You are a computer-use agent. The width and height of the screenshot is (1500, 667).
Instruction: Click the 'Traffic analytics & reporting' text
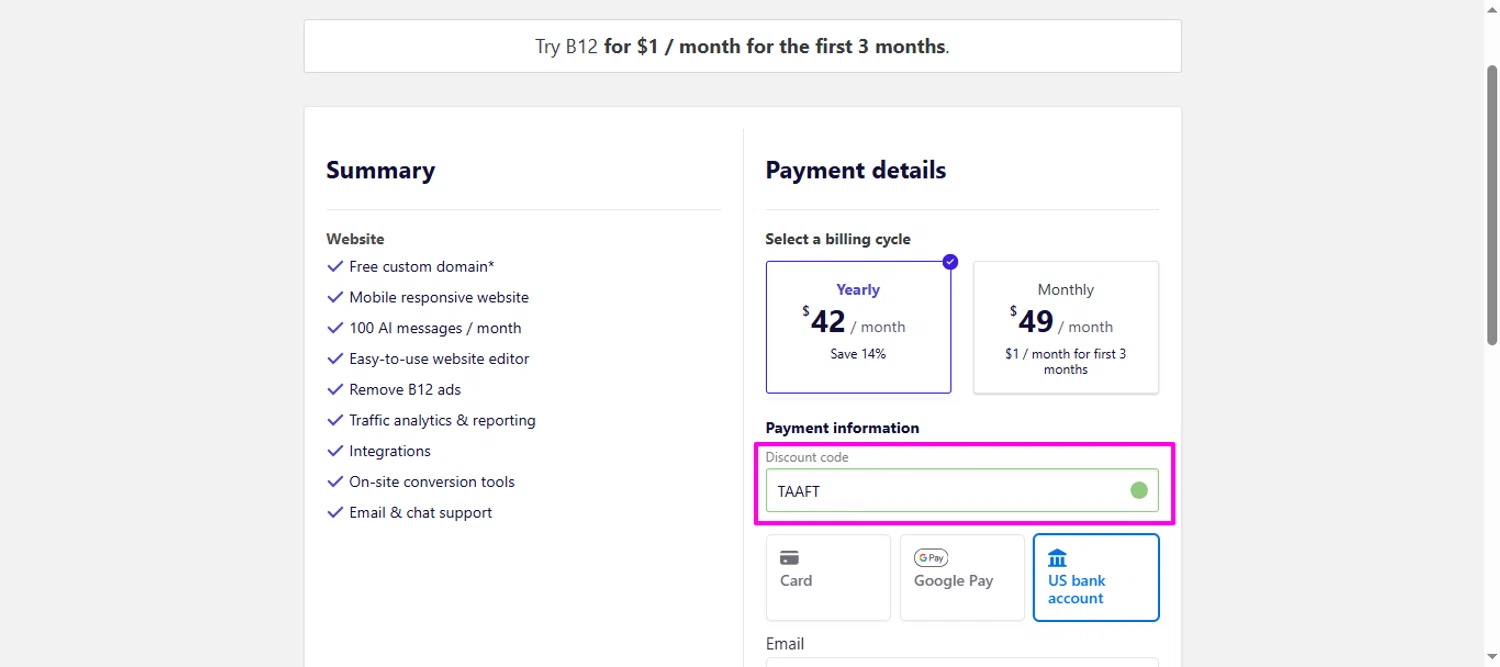pyautogui.click(x=442, y=421)
